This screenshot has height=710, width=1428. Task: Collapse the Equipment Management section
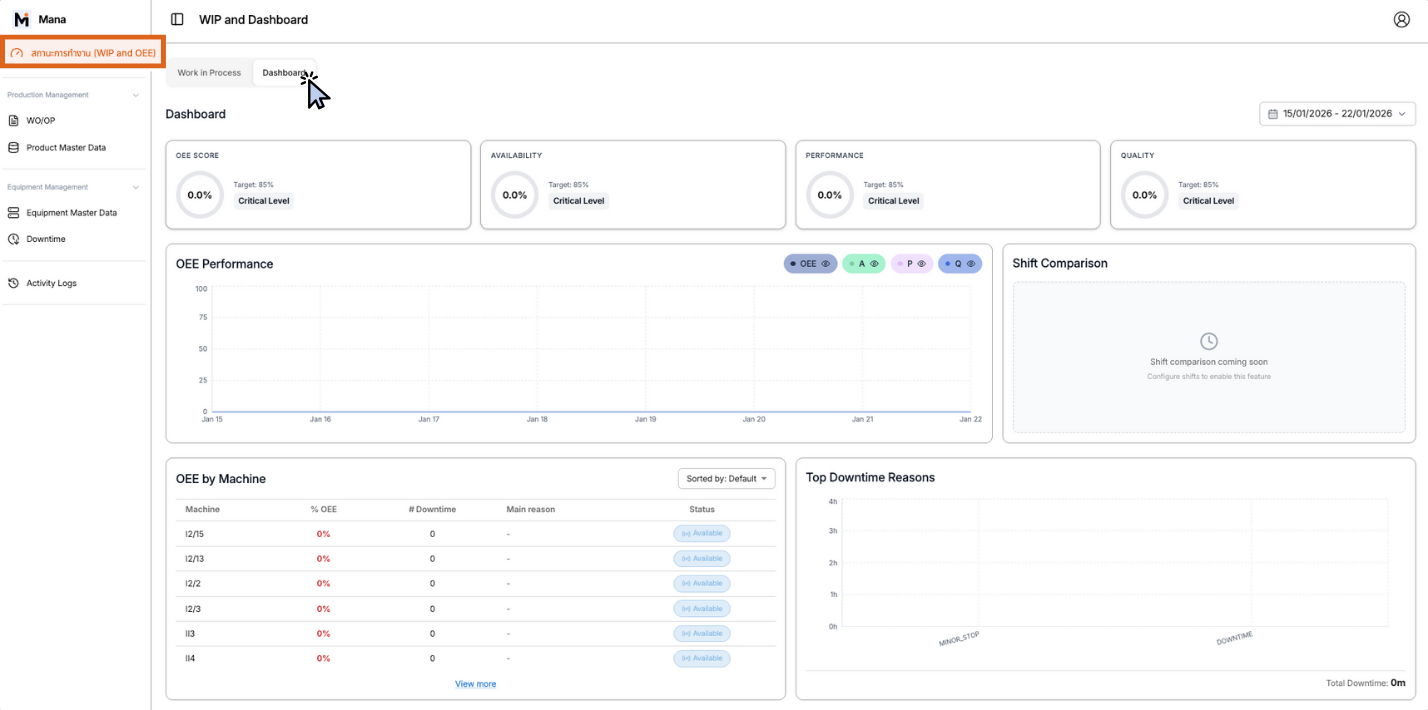pos(135,187)
